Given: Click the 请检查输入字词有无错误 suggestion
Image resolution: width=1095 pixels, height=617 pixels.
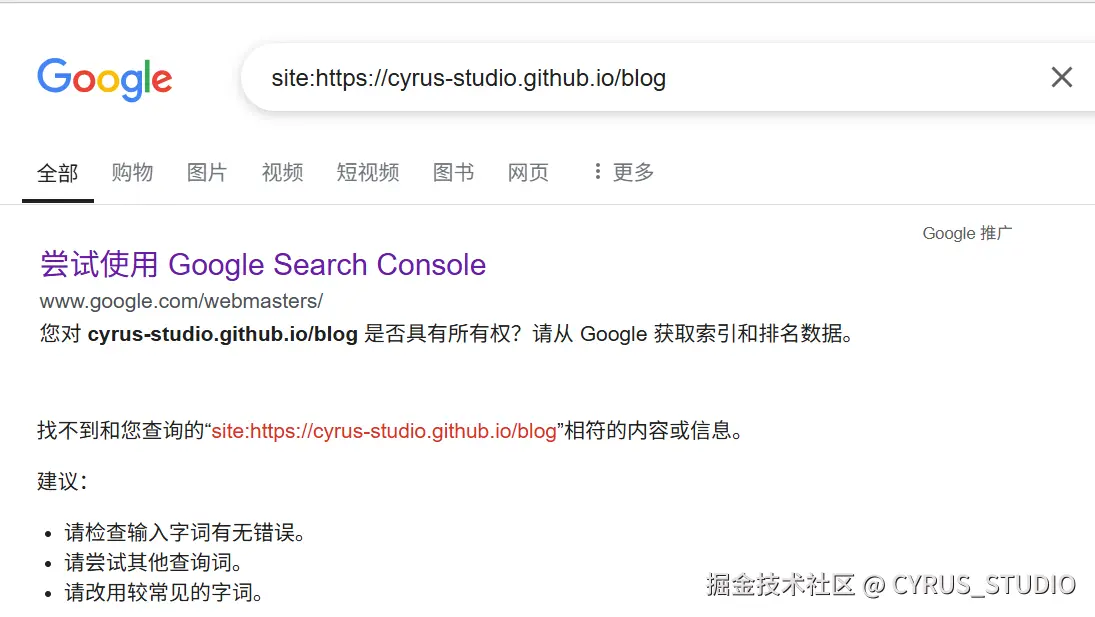Looking at the screenshot, I should 185,533.
